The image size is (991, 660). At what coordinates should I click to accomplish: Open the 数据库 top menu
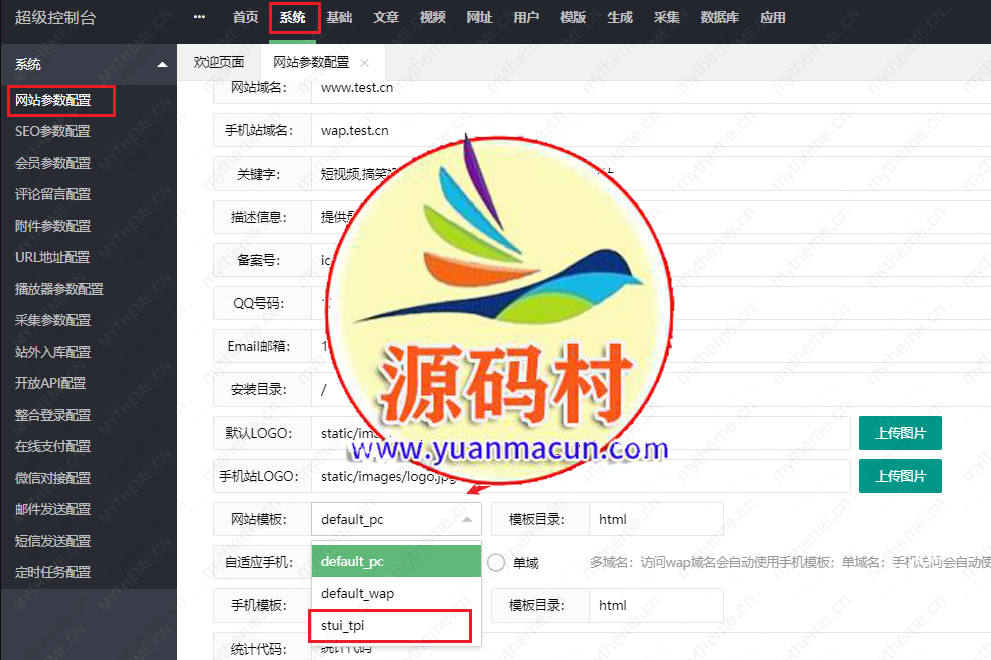click(x=719, y=16)
